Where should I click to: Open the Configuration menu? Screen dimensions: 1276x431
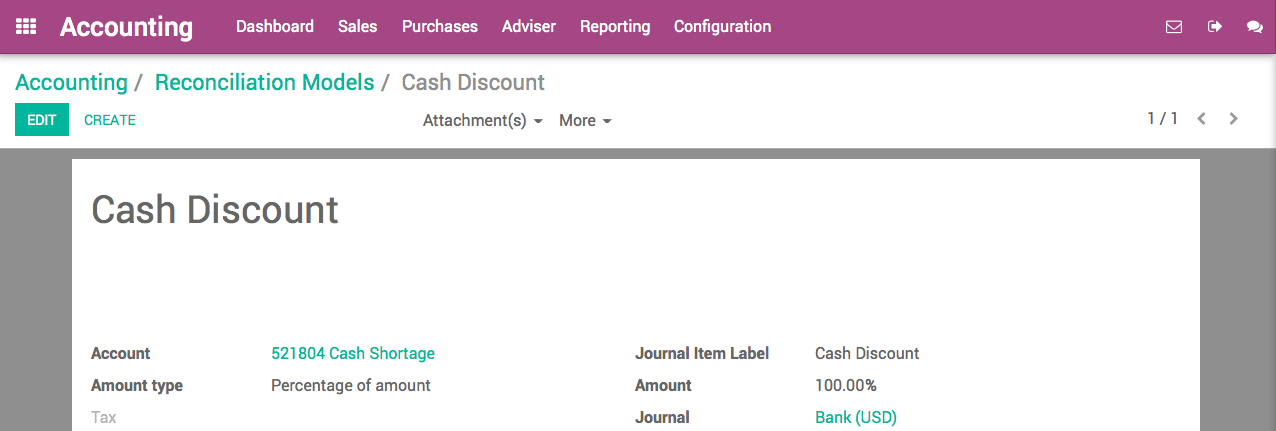click(x=722, y=27)
